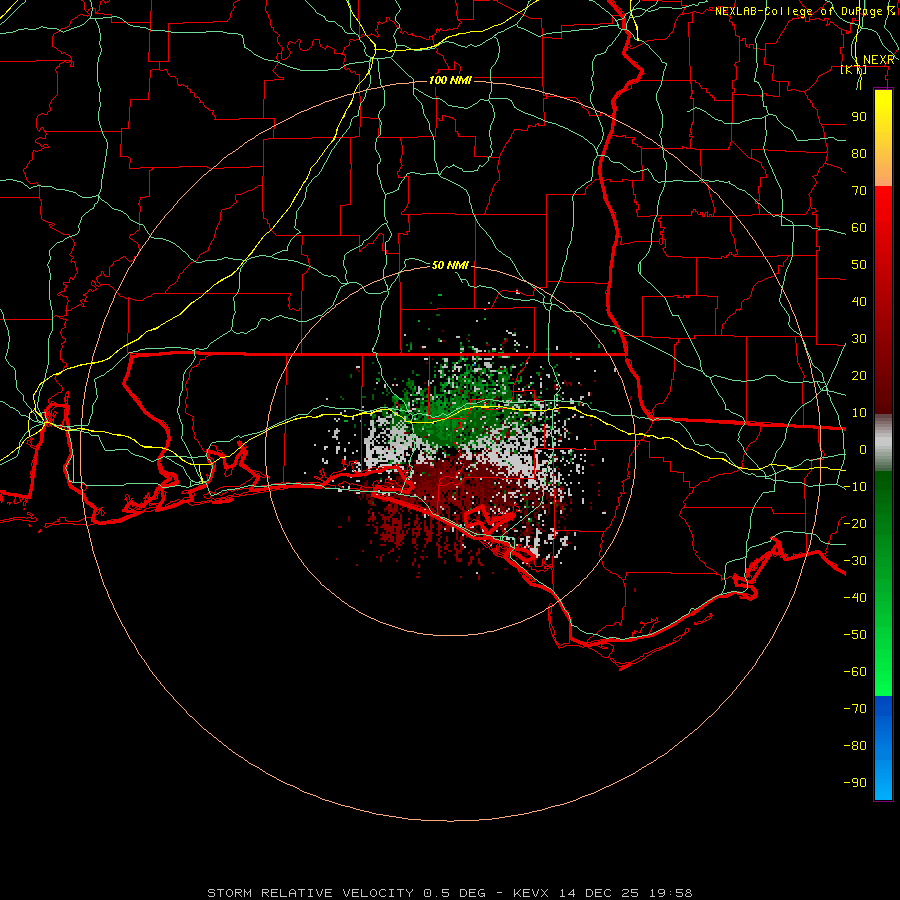Select the -40 value on the velocity scale
This screenshot has width=900, height=900.
855,598
